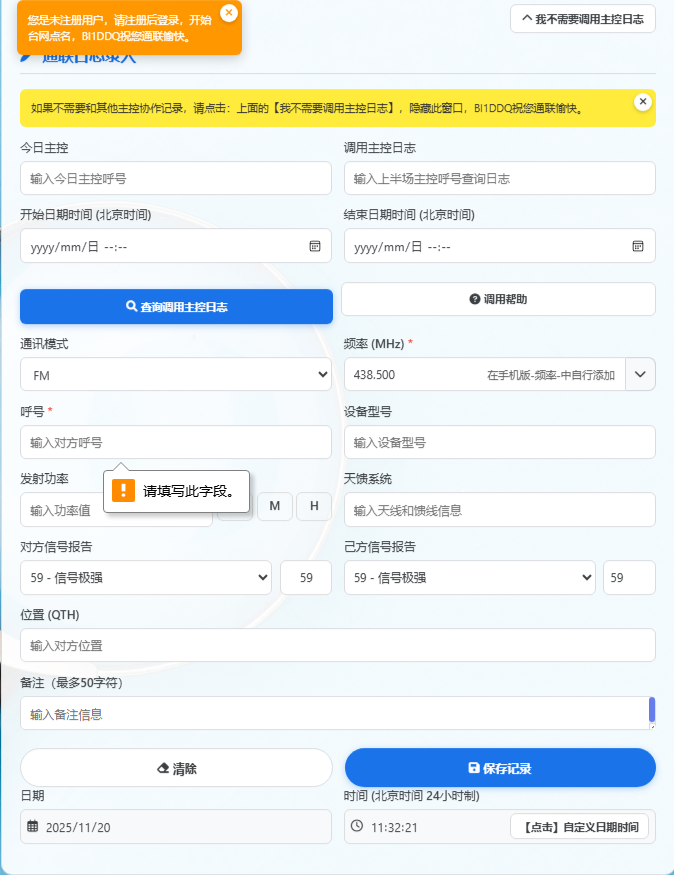
Task: Click the 对方信号报告 59 number box
Action: click(306, 578)
